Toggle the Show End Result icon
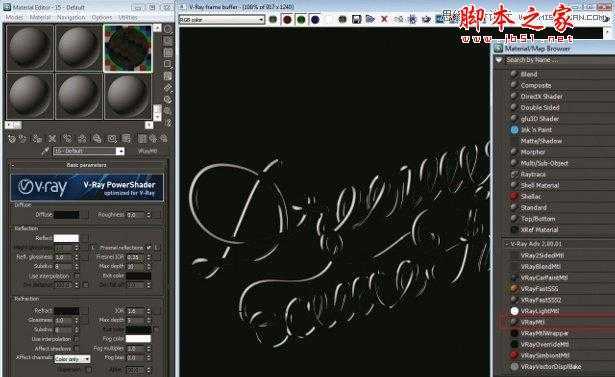This screenshot has height=377, width=615. pyautogui.click(x=142, y=138)
